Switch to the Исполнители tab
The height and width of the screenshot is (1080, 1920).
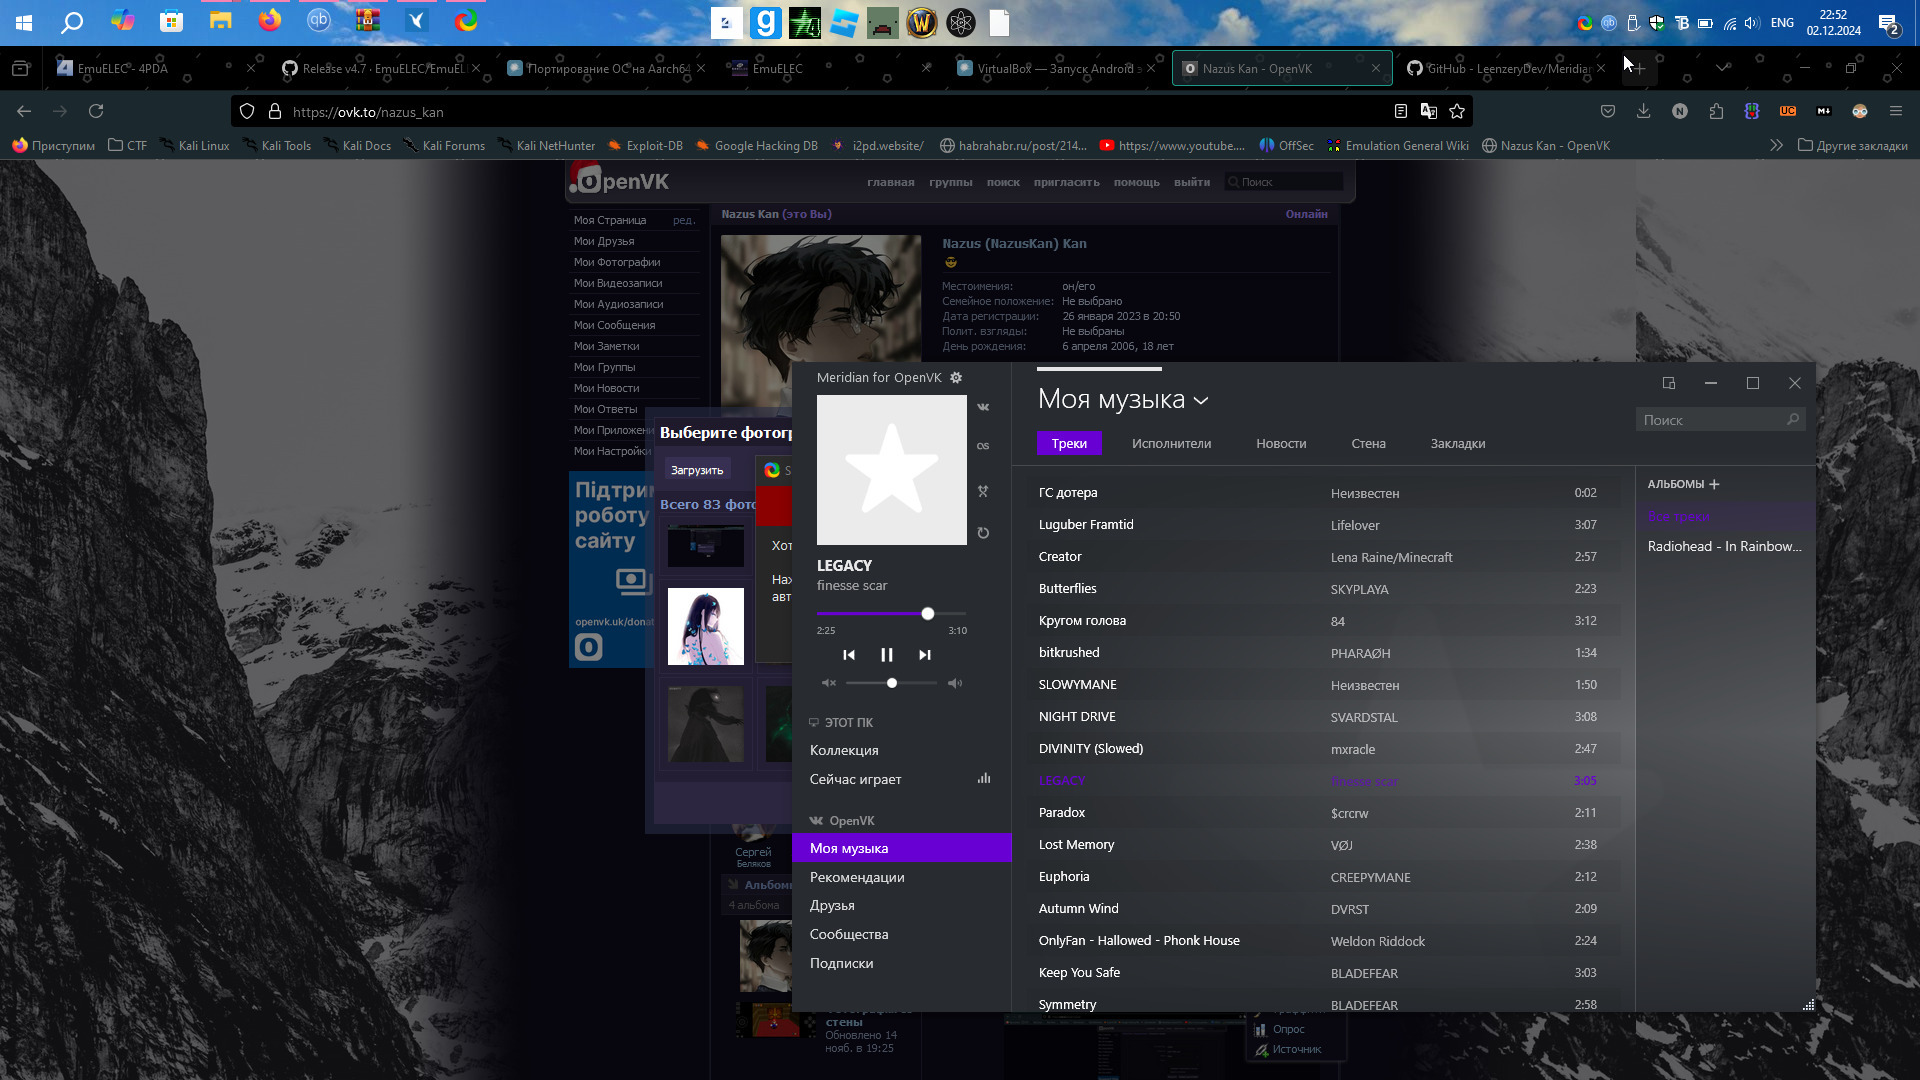point(1171,443)
